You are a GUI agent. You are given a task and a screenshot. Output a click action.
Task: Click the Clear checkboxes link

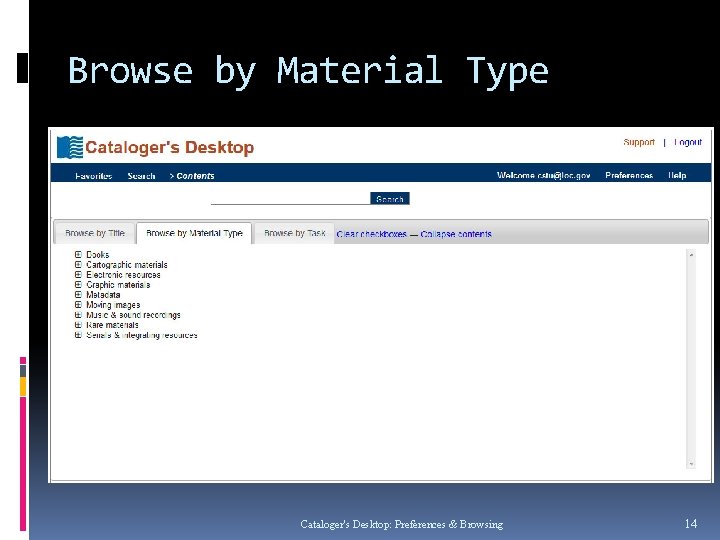371,234
